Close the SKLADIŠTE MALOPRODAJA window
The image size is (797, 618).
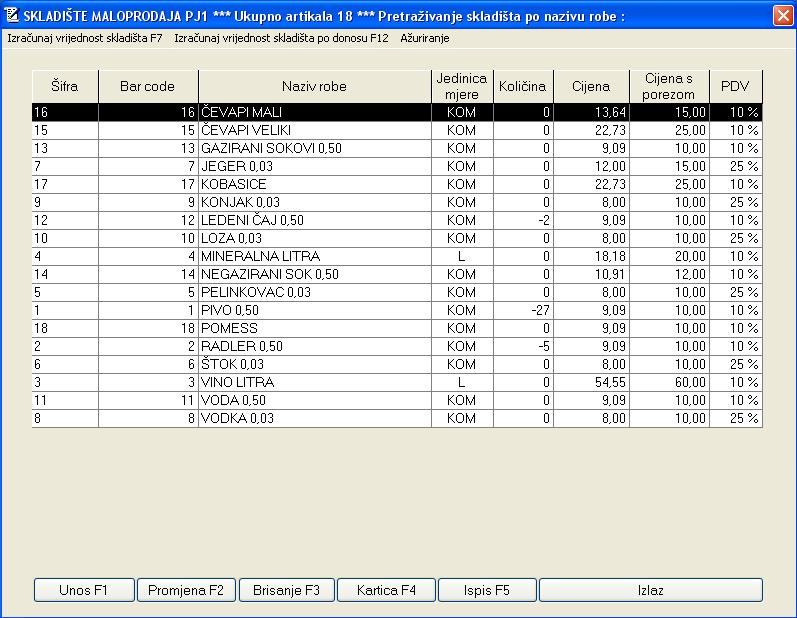tap(783, 15)
